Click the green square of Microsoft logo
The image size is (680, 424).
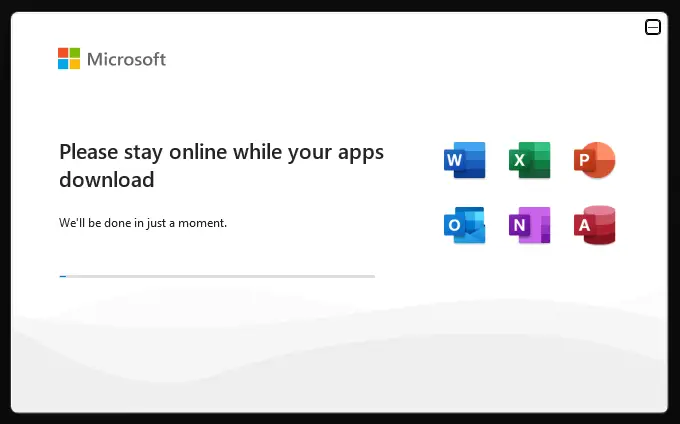click(75, 52)
